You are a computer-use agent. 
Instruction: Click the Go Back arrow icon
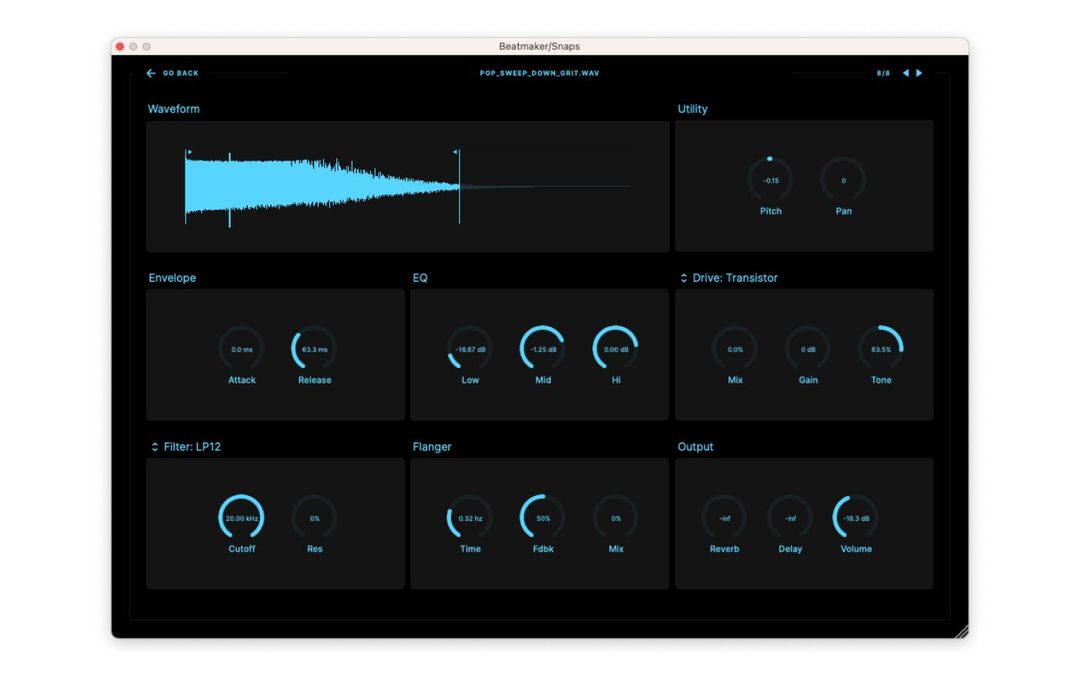(x=150, y=73)
